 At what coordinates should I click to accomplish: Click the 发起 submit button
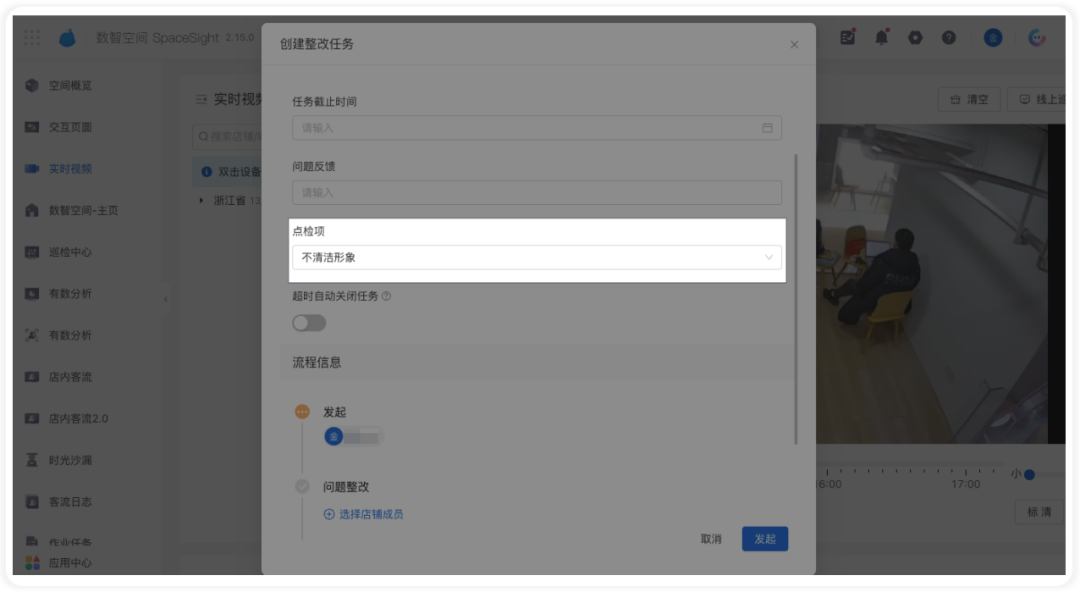click(765, 539)
